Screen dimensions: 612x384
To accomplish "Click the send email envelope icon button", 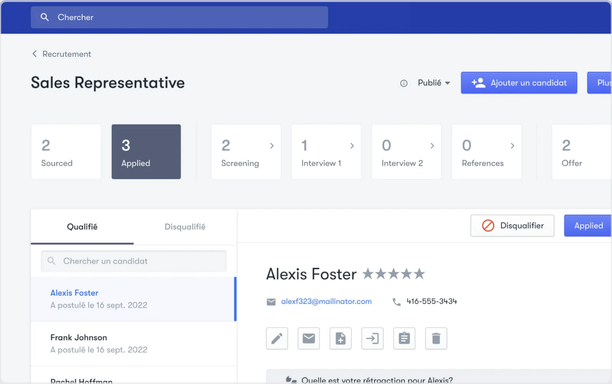I will click(x=309, y=338).
